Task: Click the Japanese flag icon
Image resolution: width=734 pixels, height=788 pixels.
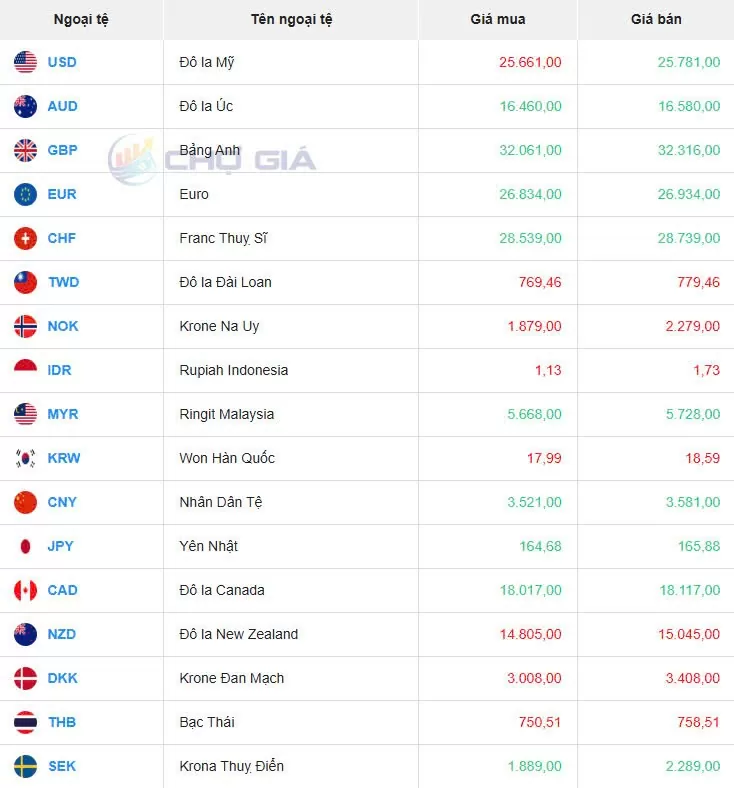Action: coord(25,546)
